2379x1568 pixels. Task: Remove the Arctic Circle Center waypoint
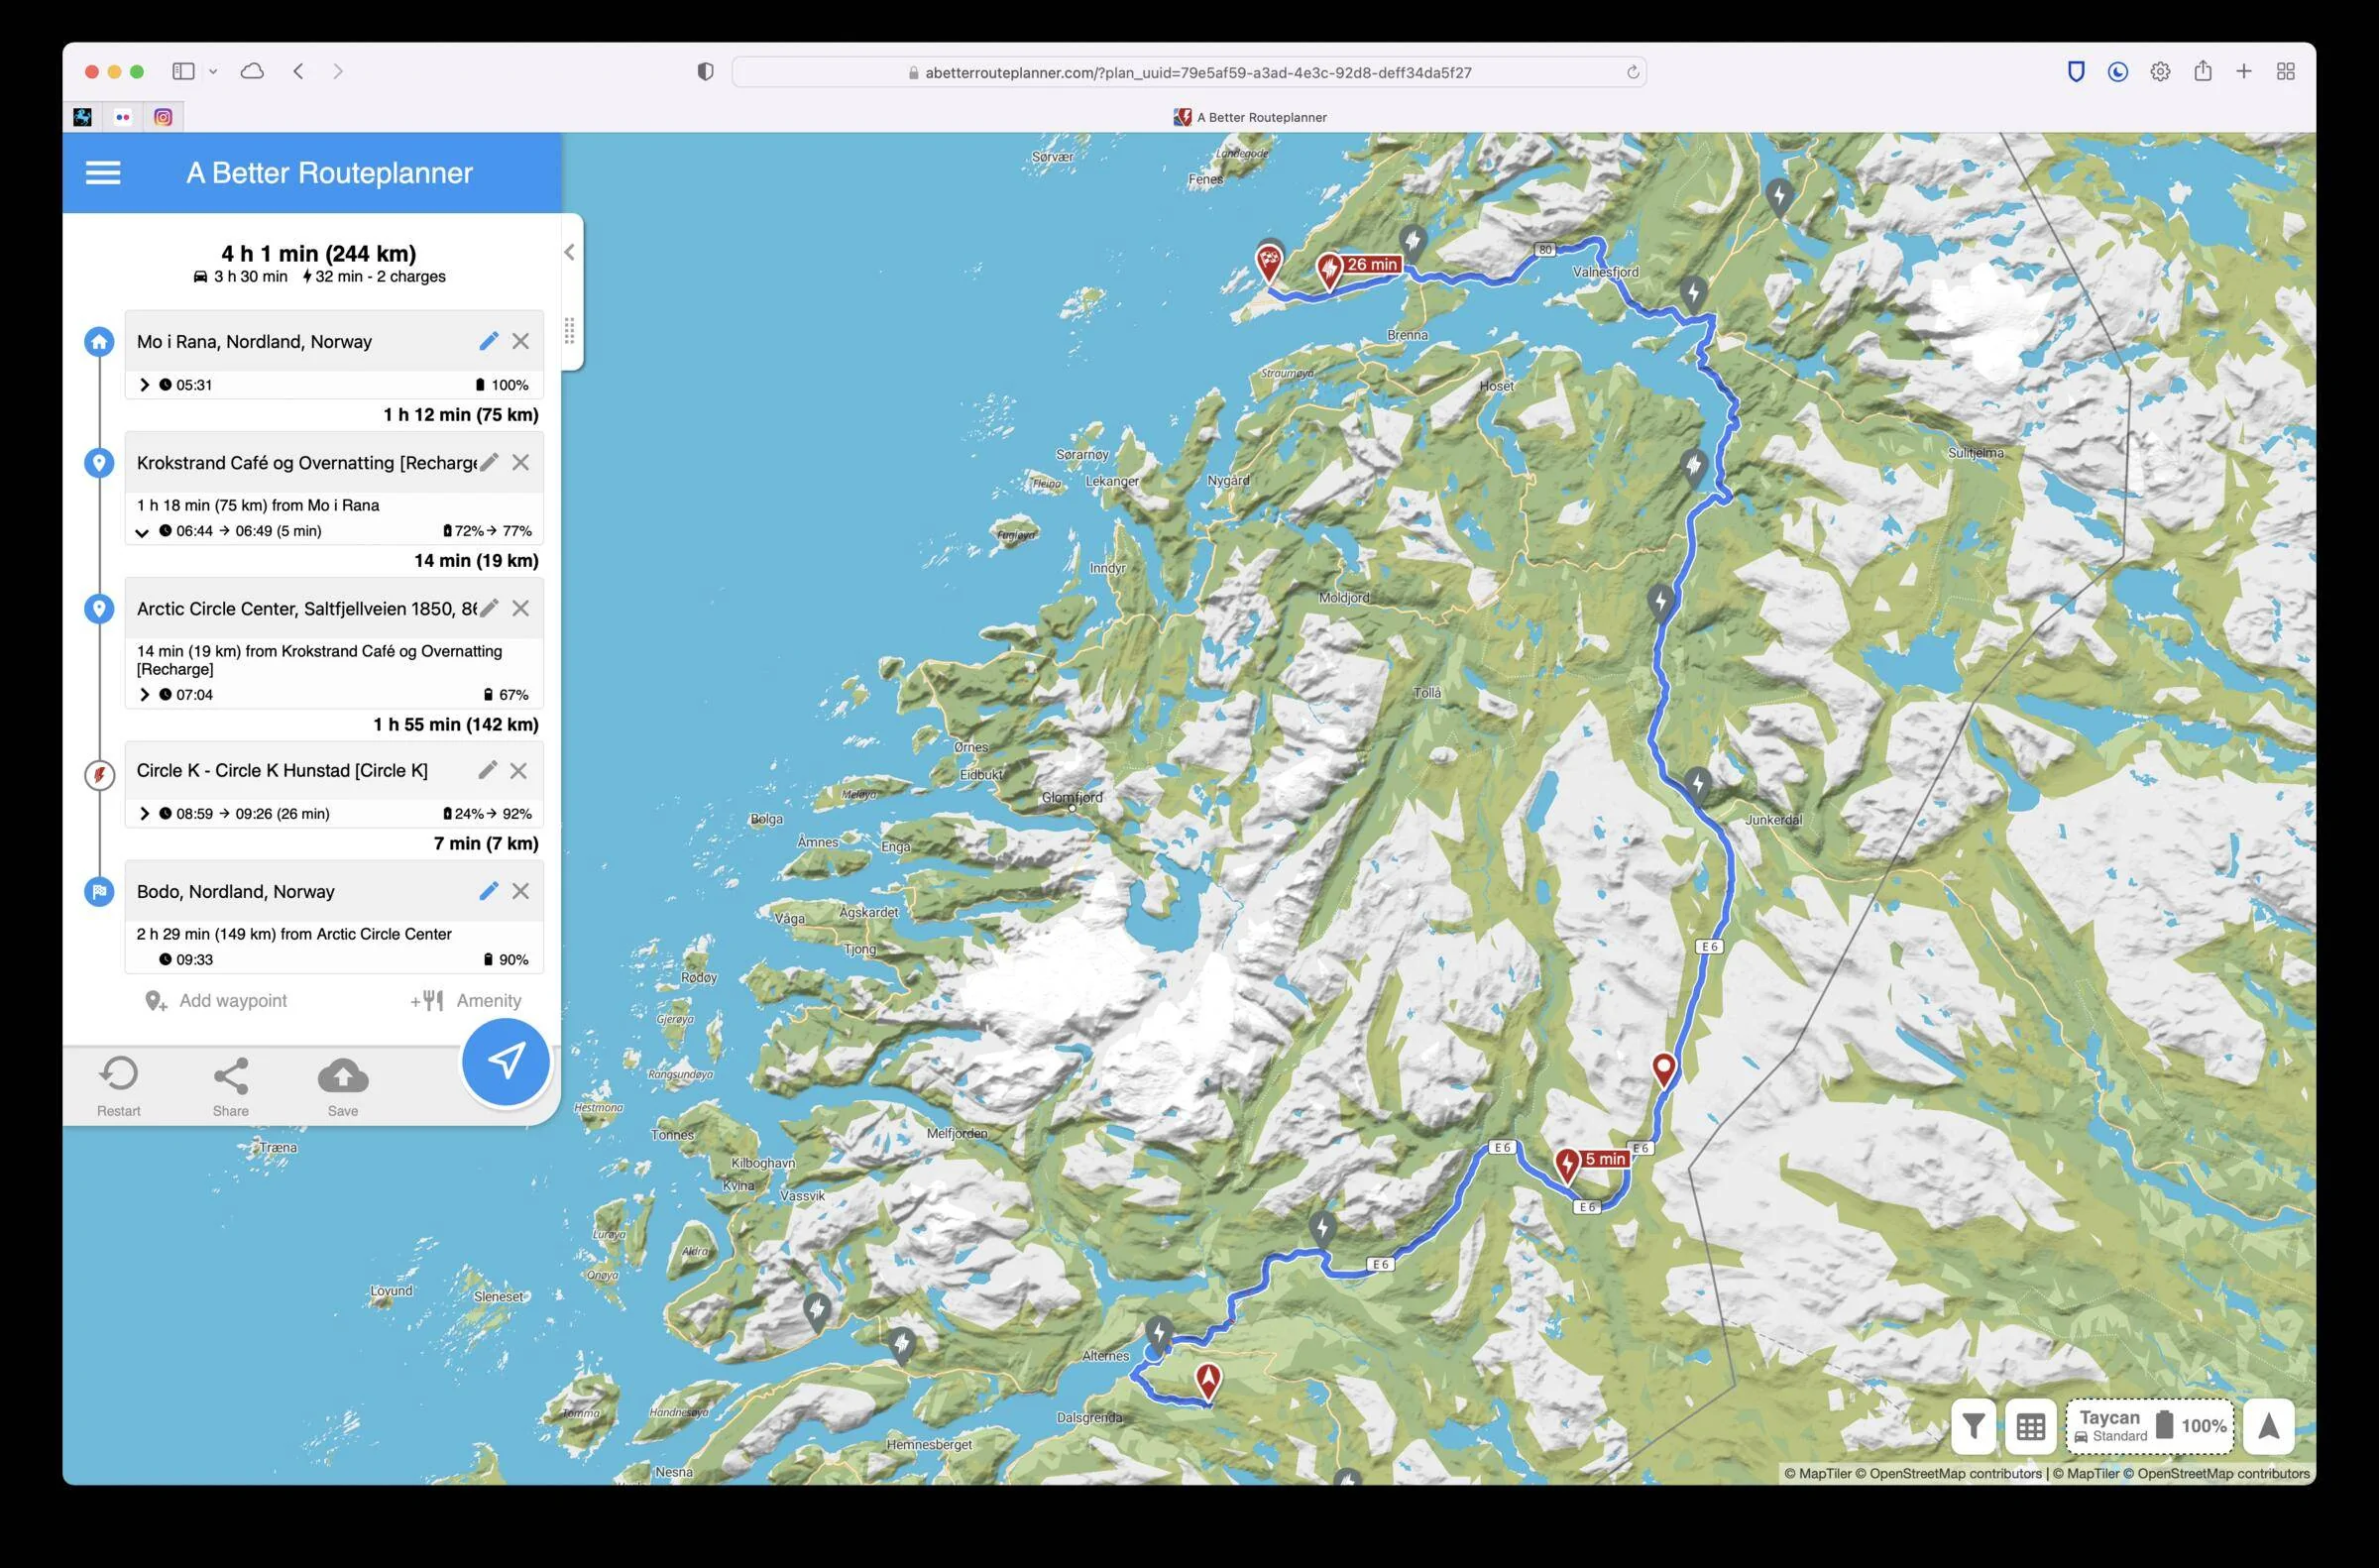(521, 608)
